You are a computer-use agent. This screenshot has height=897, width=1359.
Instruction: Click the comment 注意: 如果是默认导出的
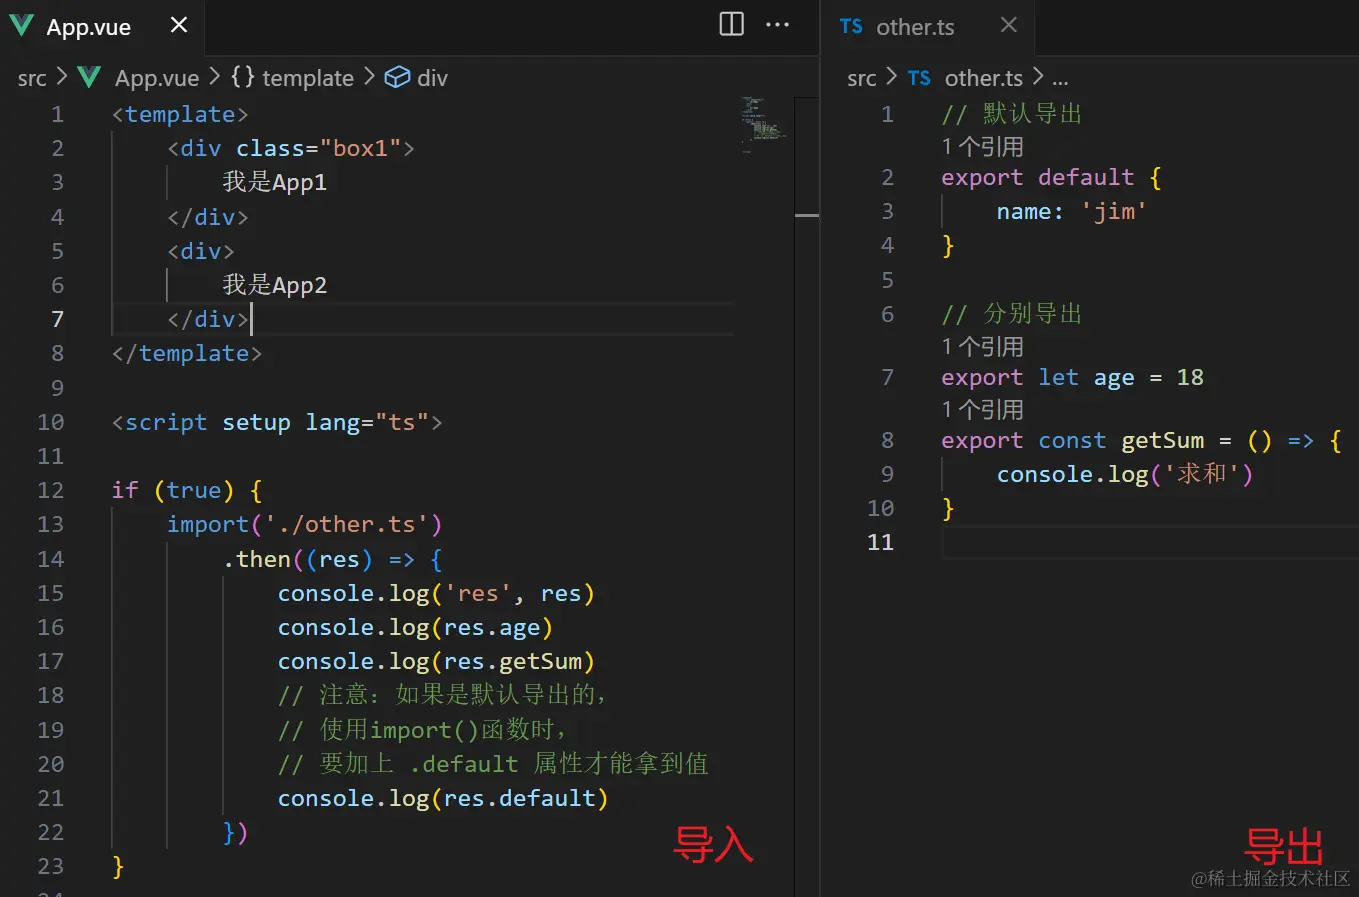pos(442,695)
